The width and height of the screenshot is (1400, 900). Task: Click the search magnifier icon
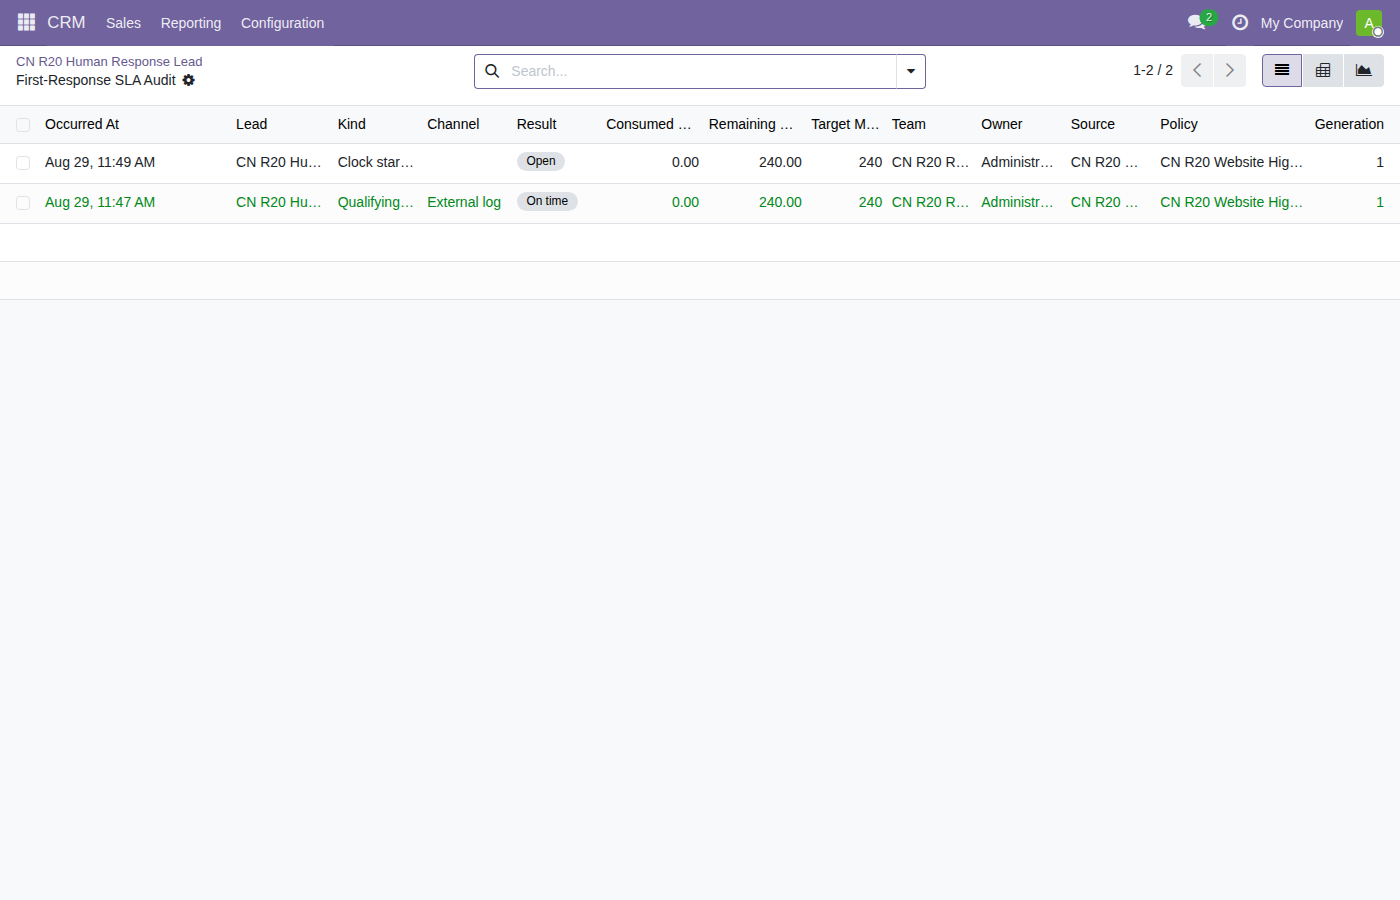[492, 71]
